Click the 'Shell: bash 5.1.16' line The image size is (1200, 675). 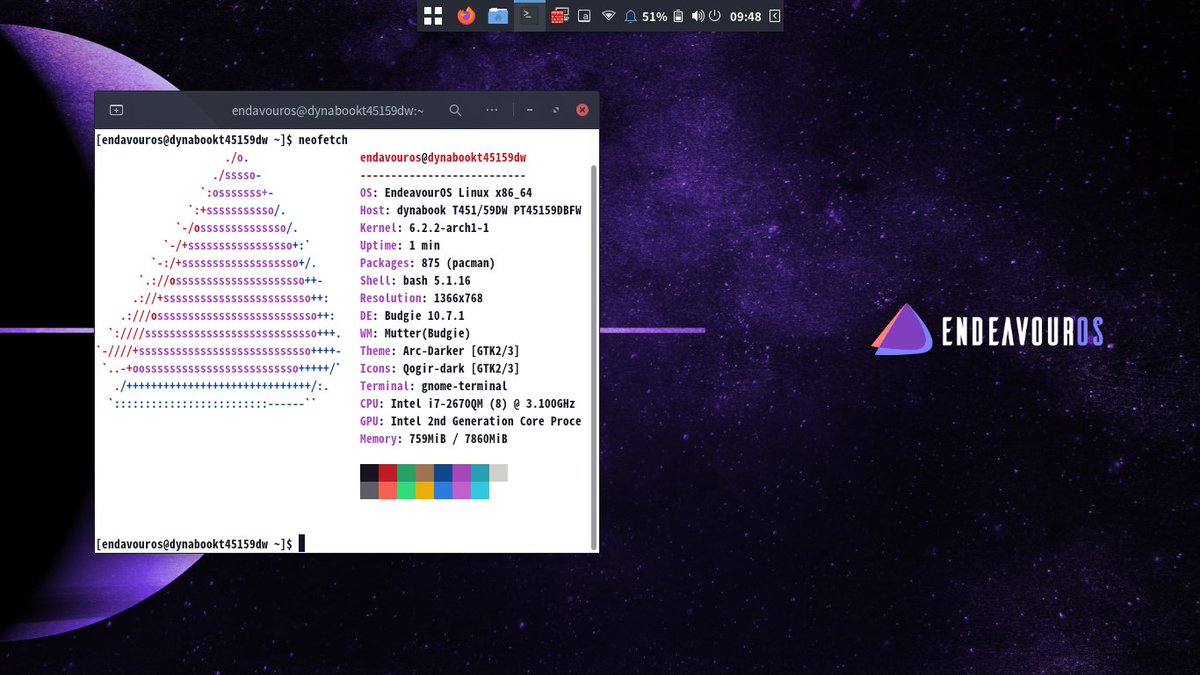[415, 281]
